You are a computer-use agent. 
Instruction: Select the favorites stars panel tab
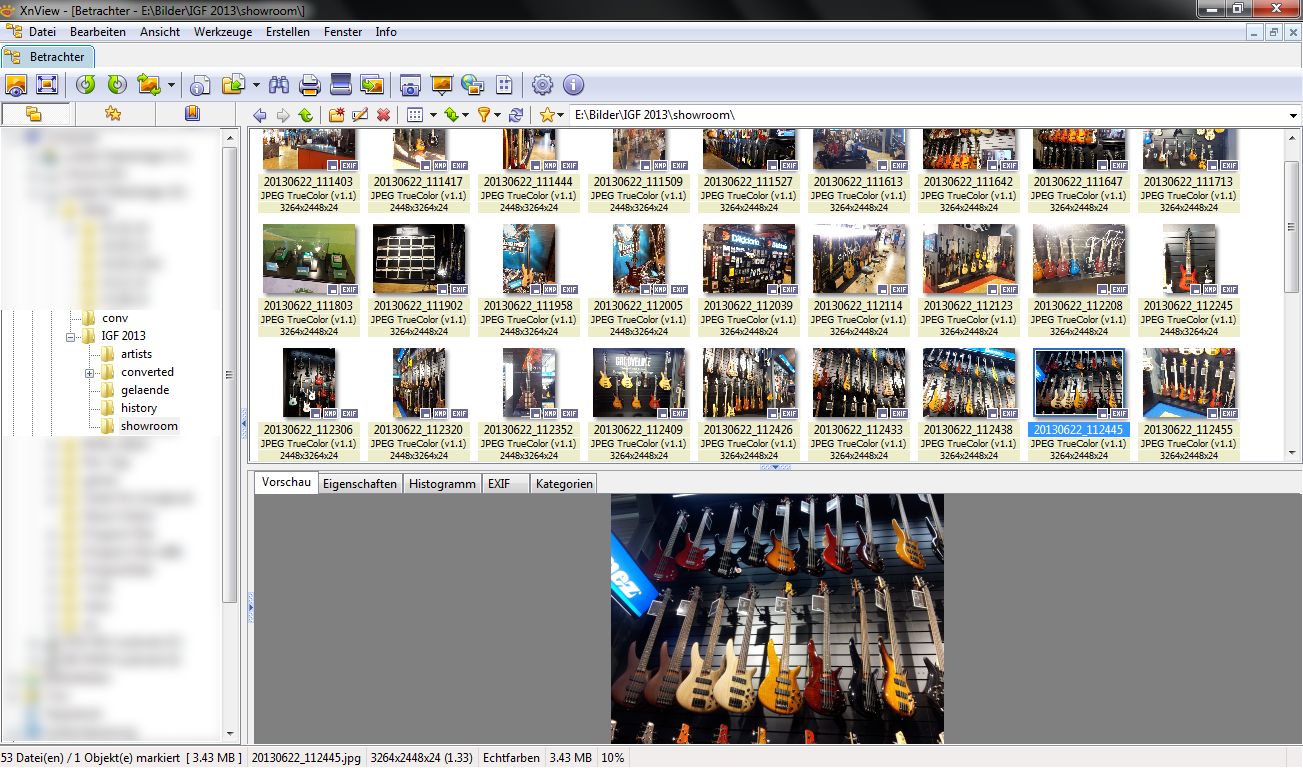click(x=113, y=114)
